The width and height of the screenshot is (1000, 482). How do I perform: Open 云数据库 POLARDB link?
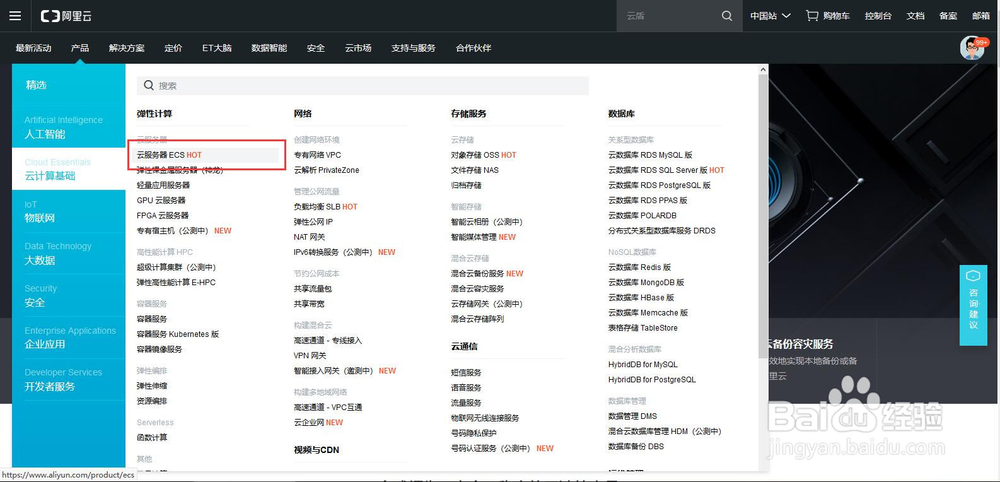[x=643, y=215]
